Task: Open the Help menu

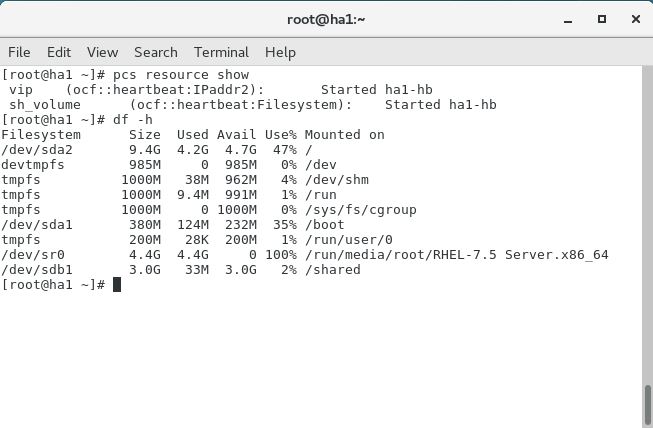Action: click(x=280, y=52)
